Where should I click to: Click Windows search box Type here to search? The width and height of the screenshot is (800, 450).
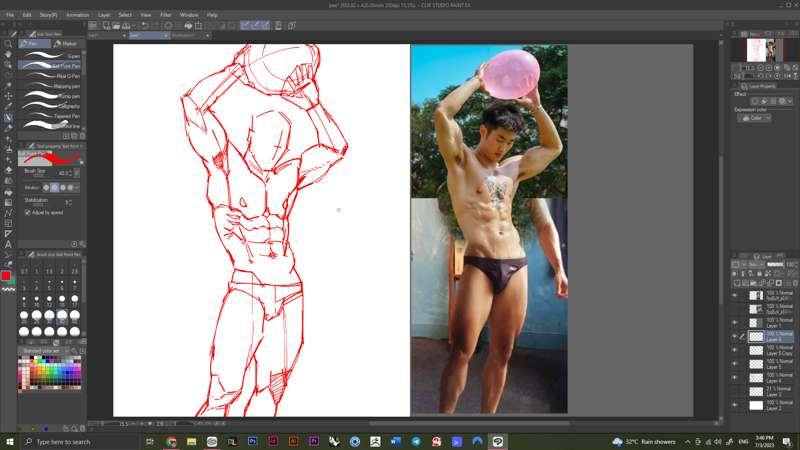[x=81, y=442]
